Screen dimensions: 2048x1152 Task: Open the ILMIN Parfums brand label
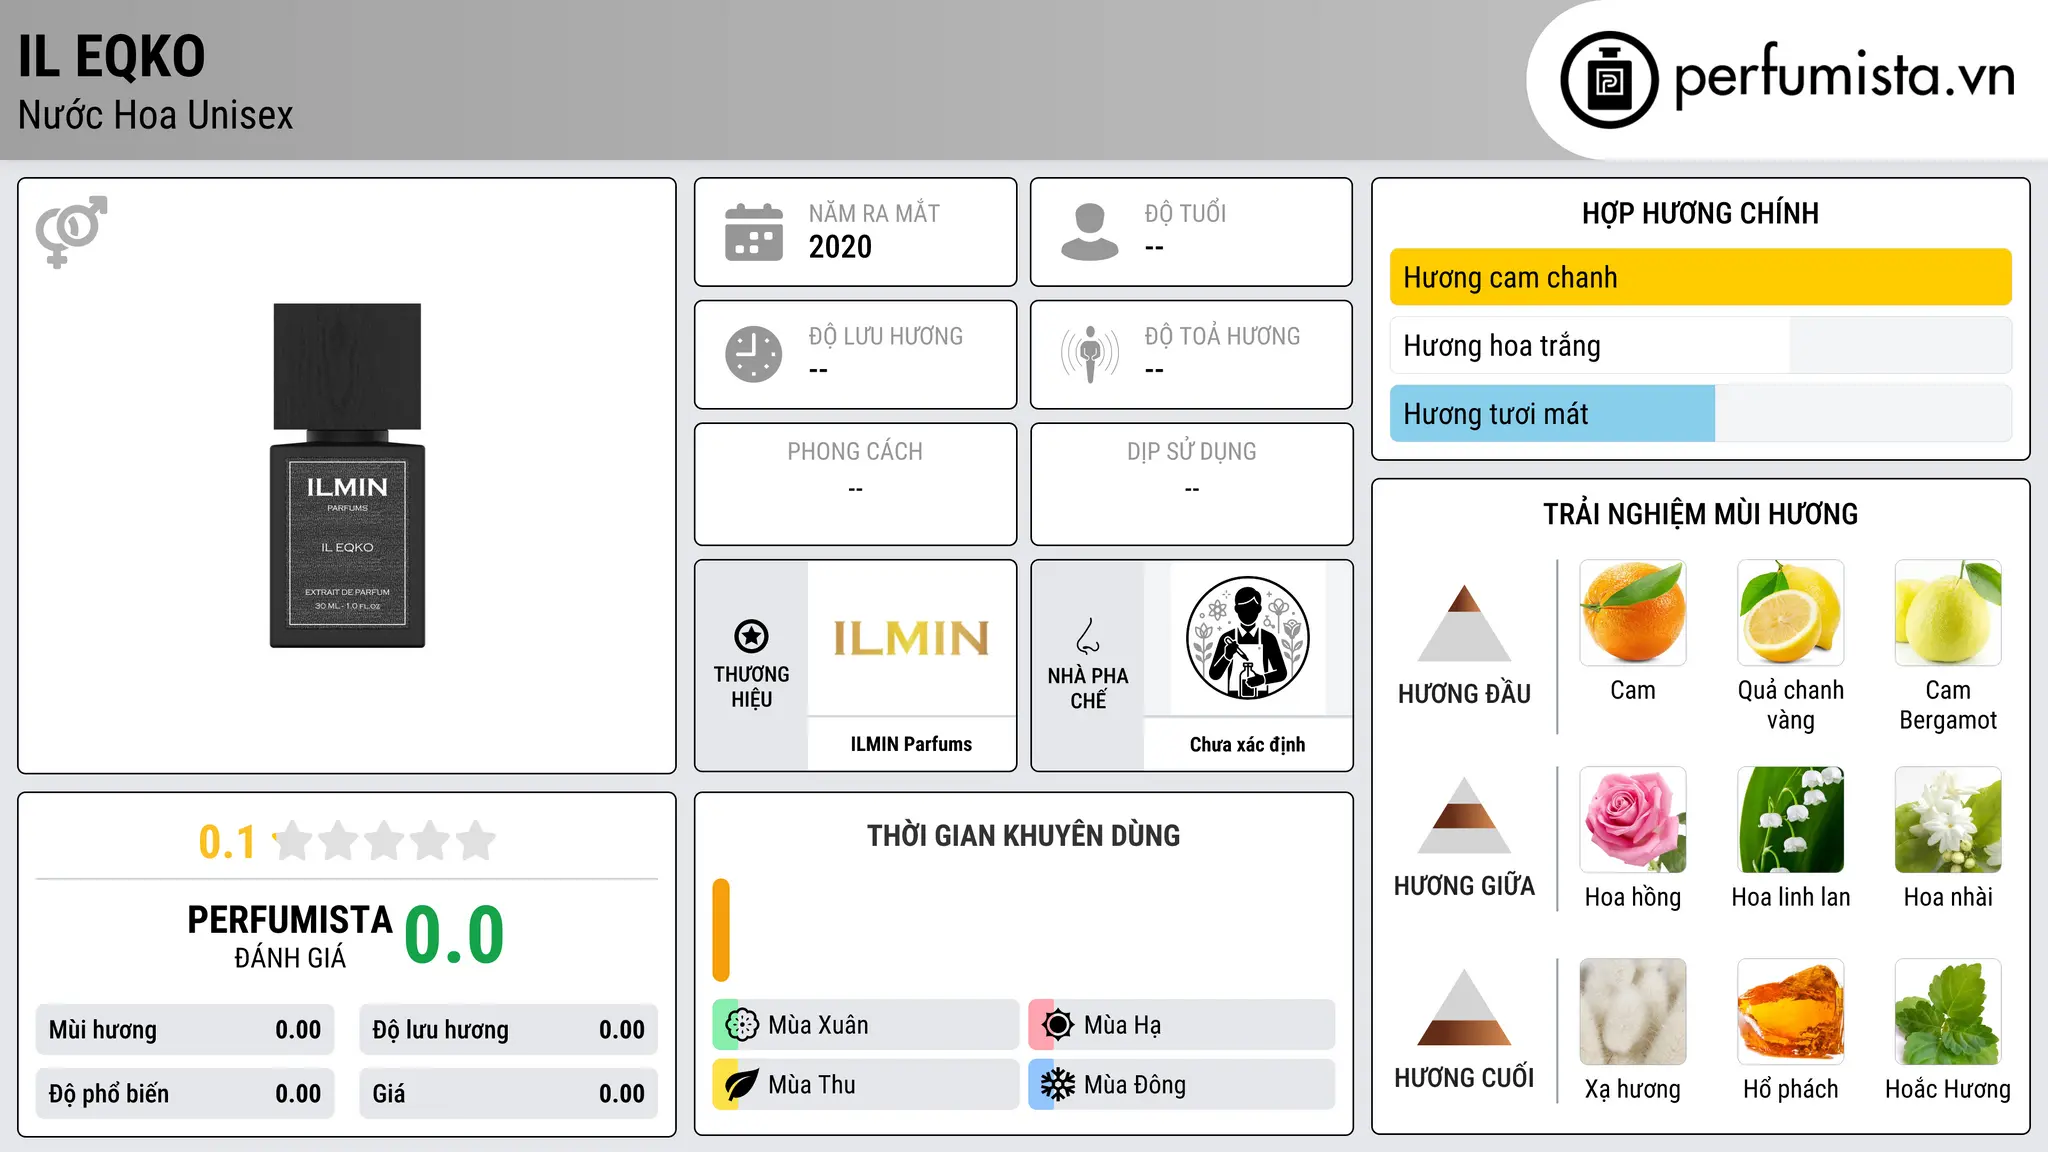[x=911, y=744]
